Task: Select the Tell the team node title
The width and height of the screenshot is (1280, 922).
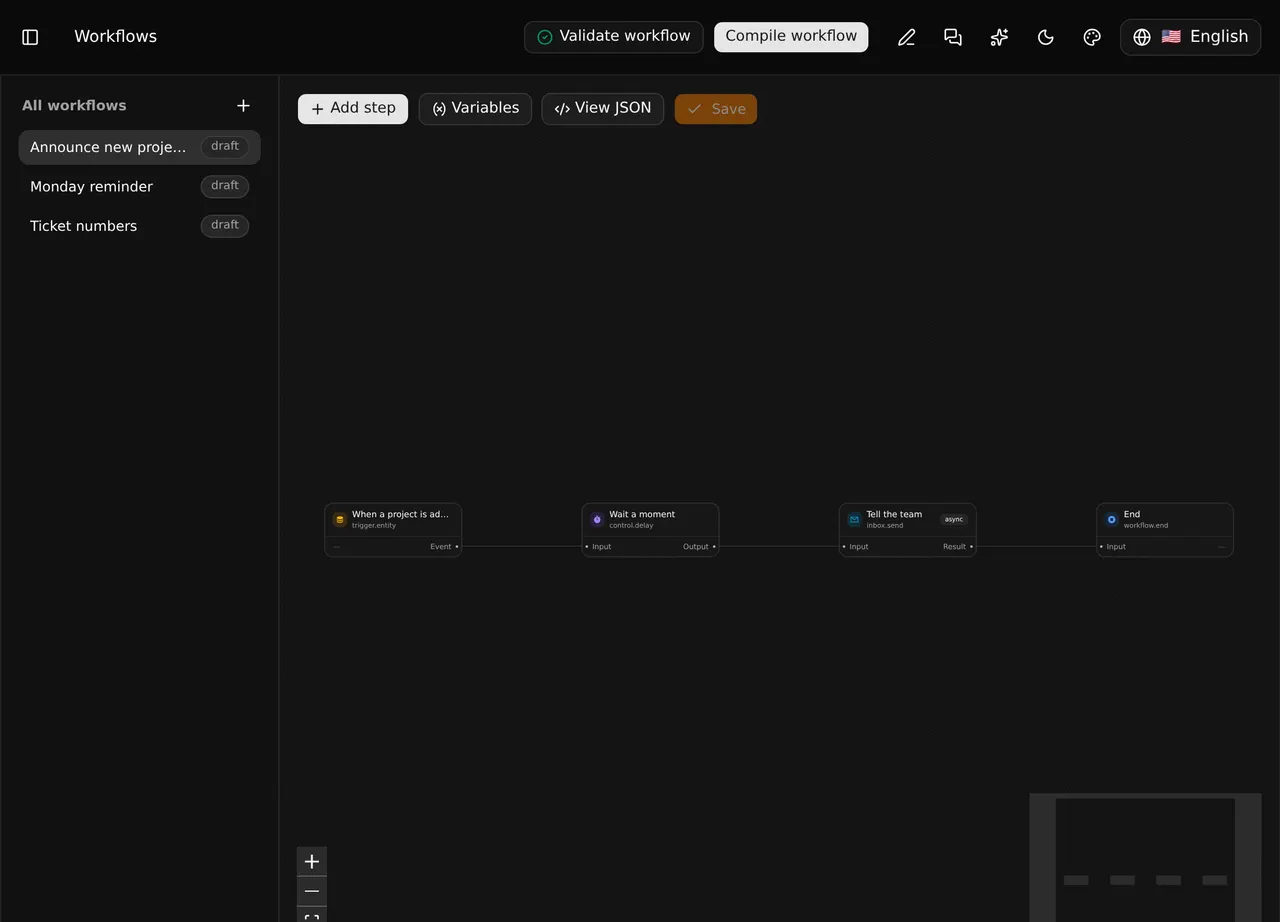Action: click(894, 515)
